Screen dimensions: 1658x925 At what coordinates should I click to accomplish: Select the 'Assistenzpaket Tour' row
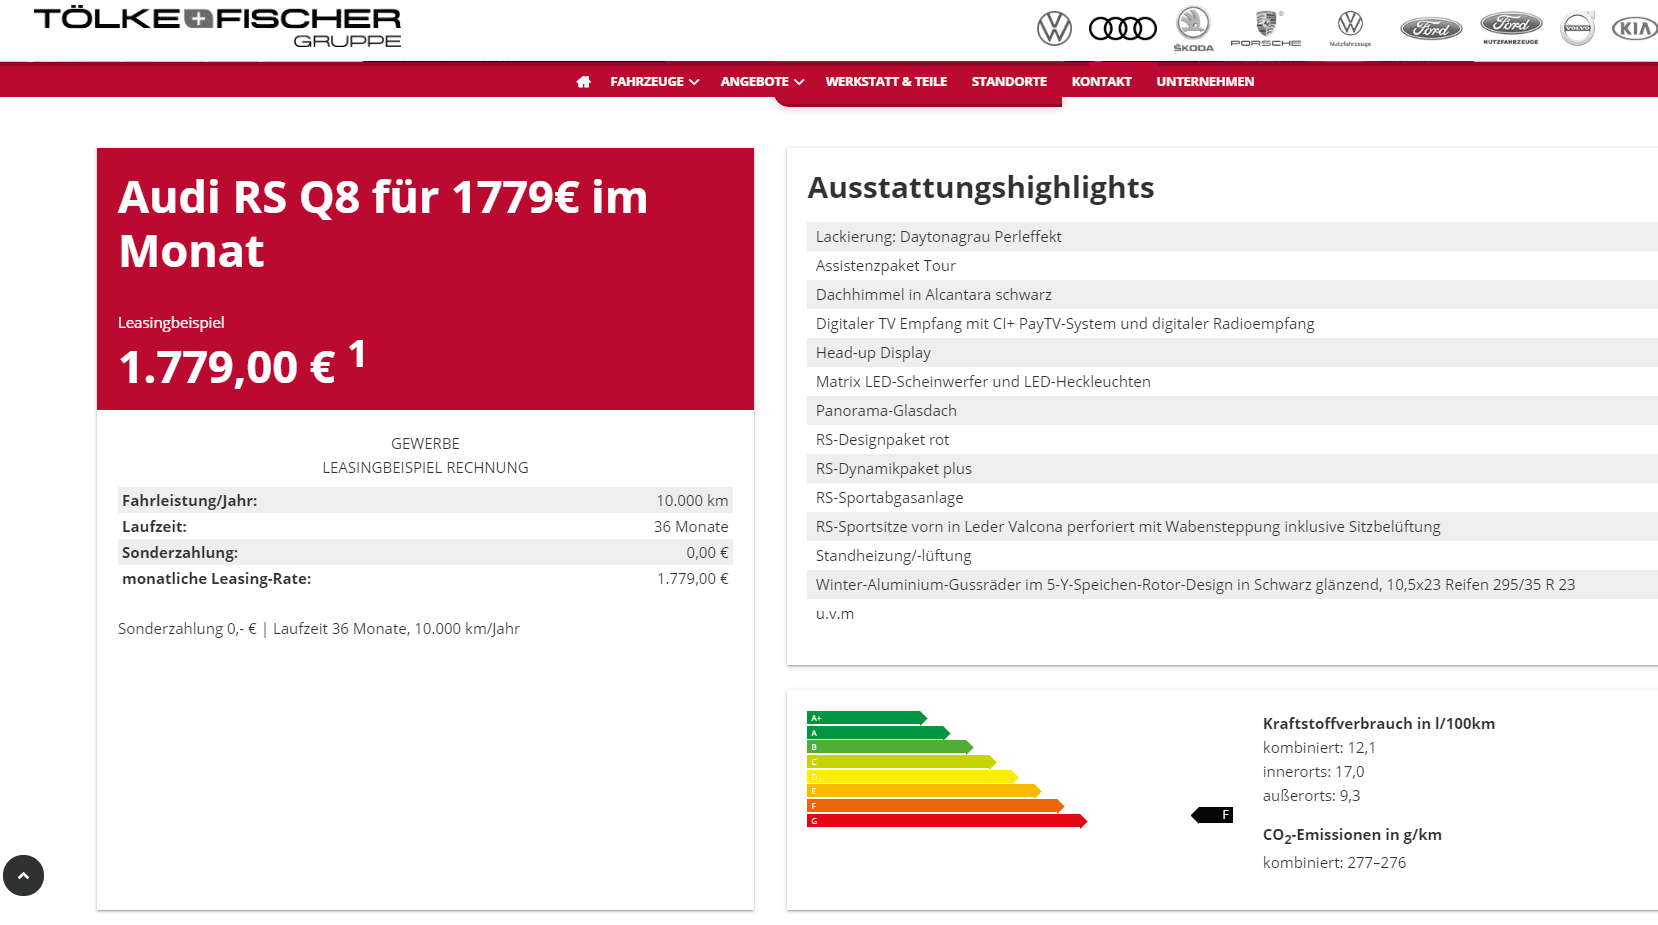click(1232, 265)
